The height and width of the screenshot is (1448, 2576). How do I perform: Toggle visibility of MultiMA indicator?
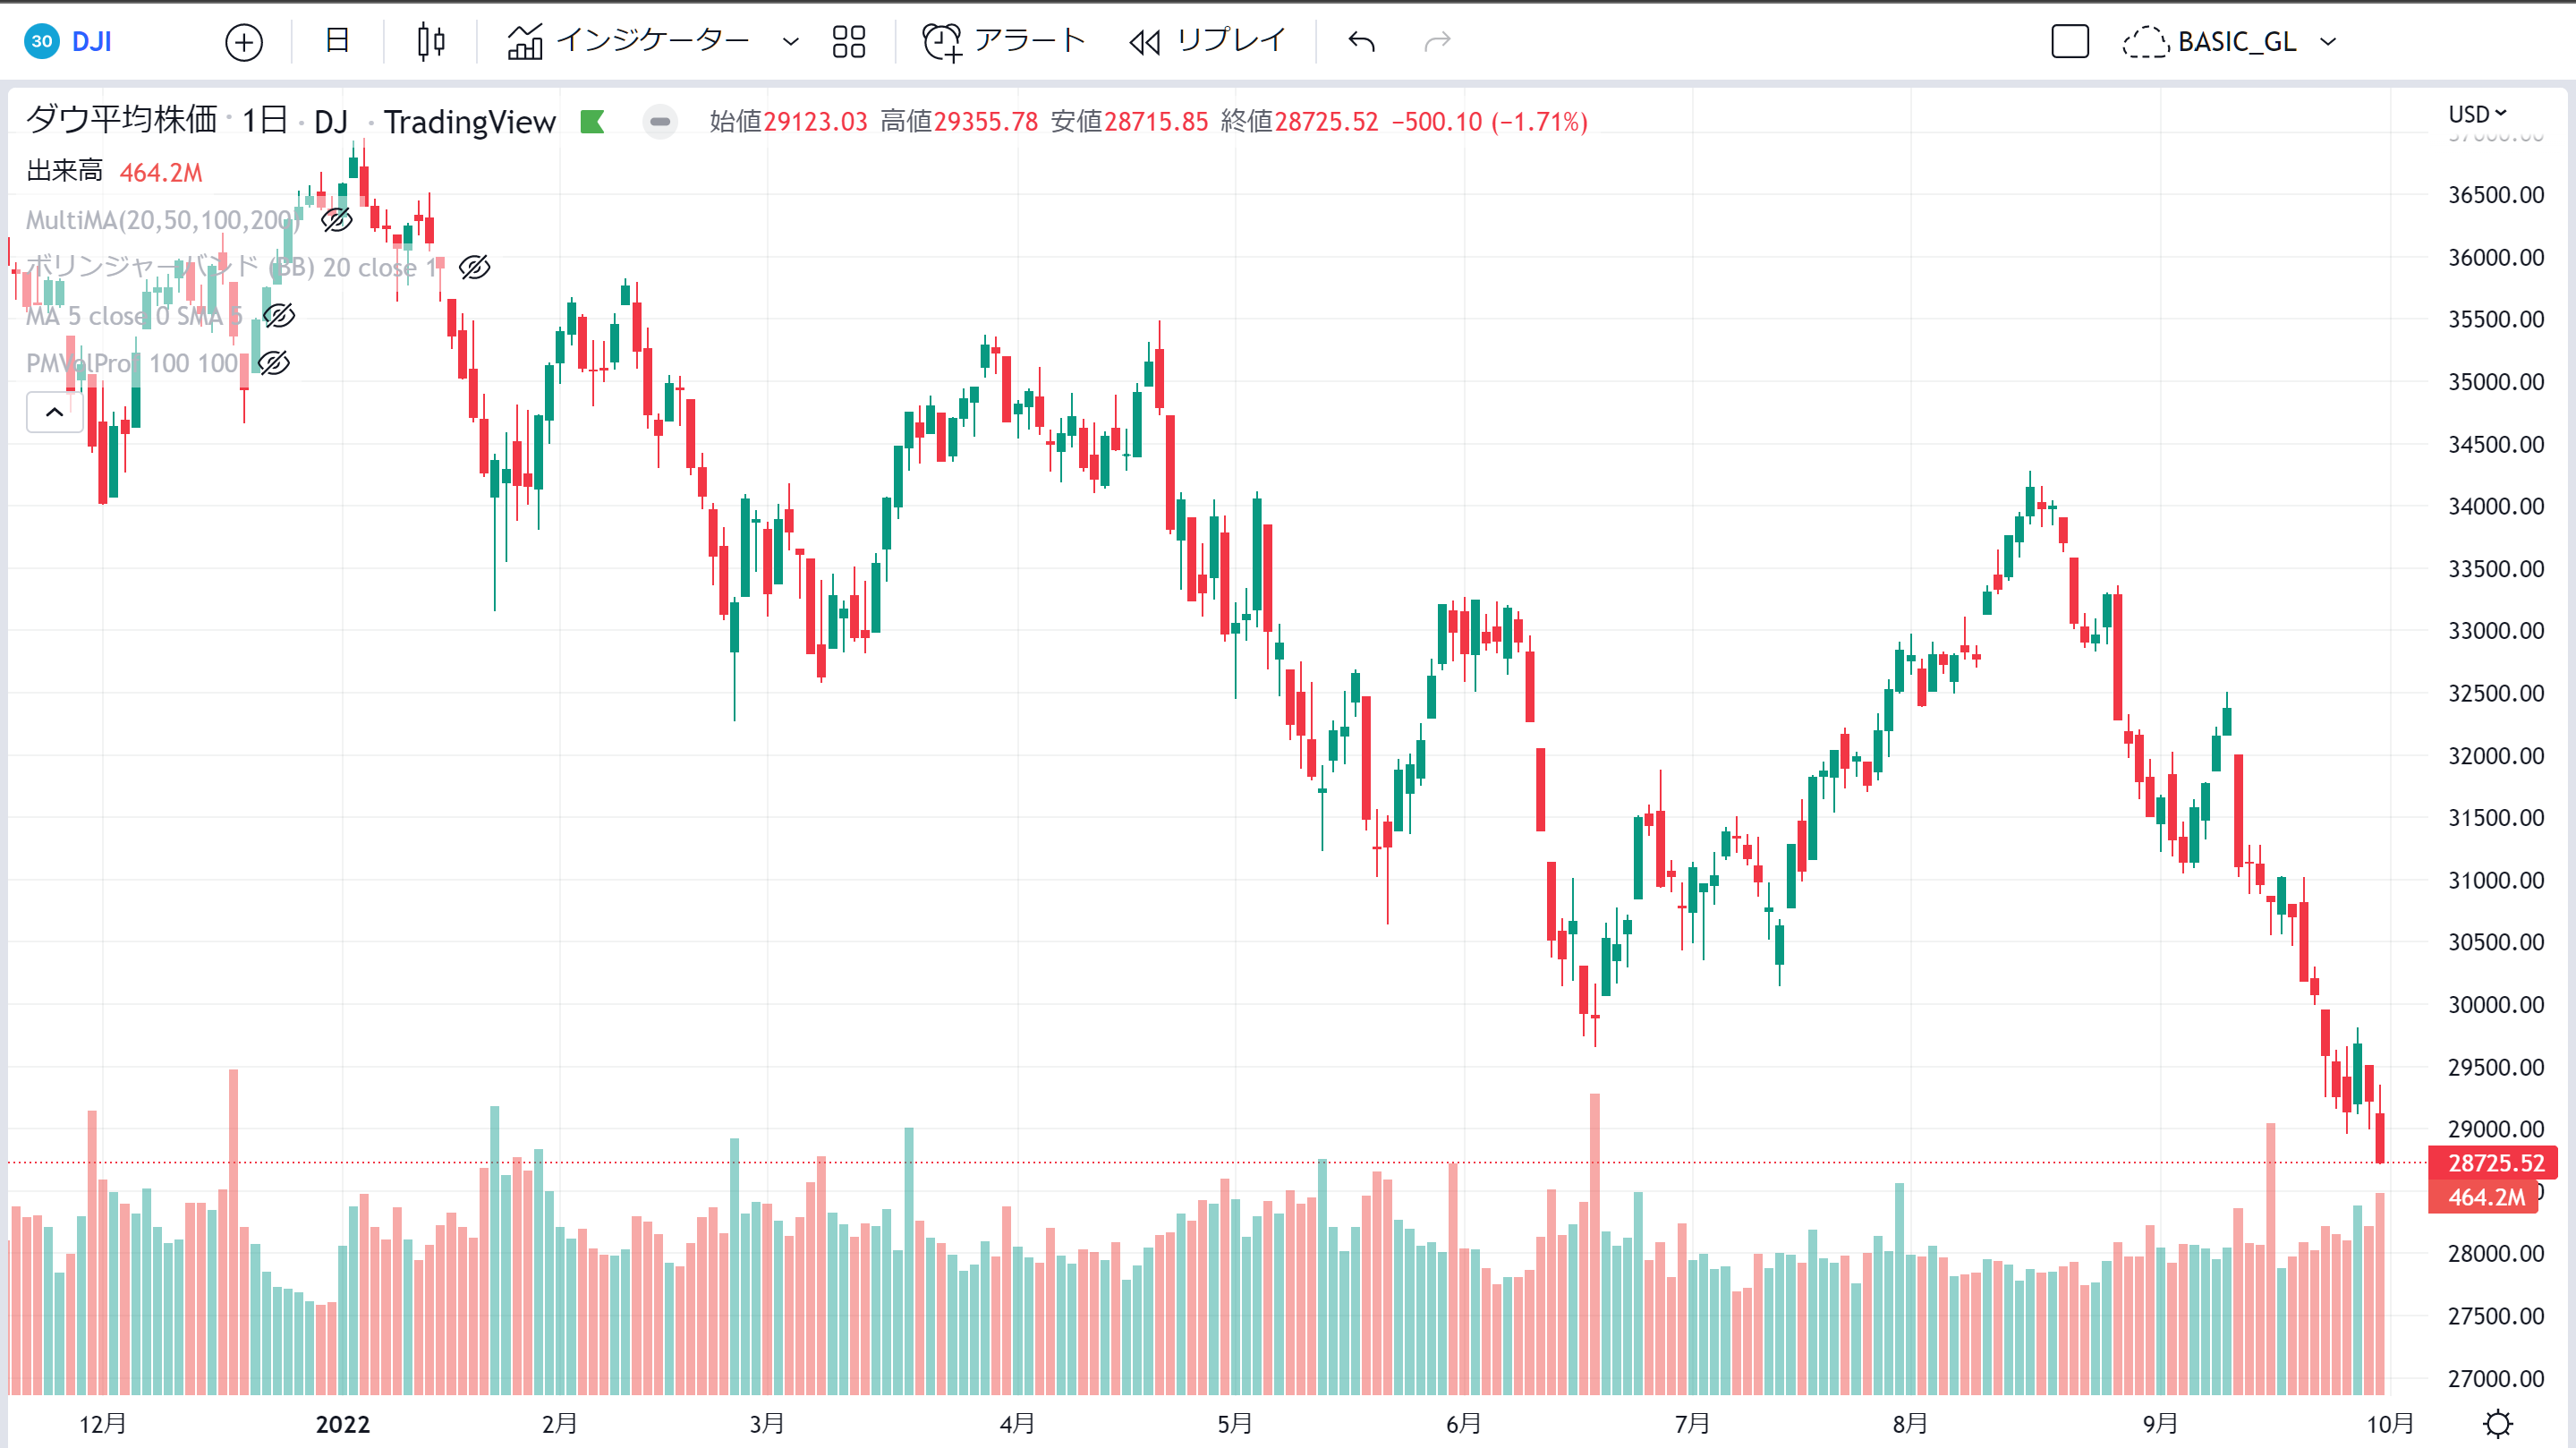336,219
